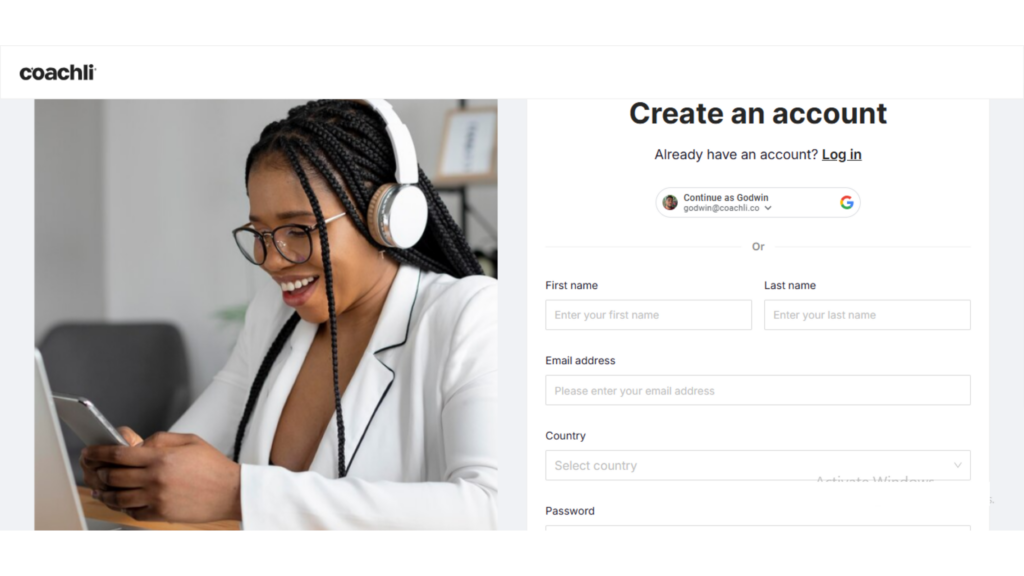Click the Or divider text
This screenshot has height=576, width=1024.
tap(758, 247)
